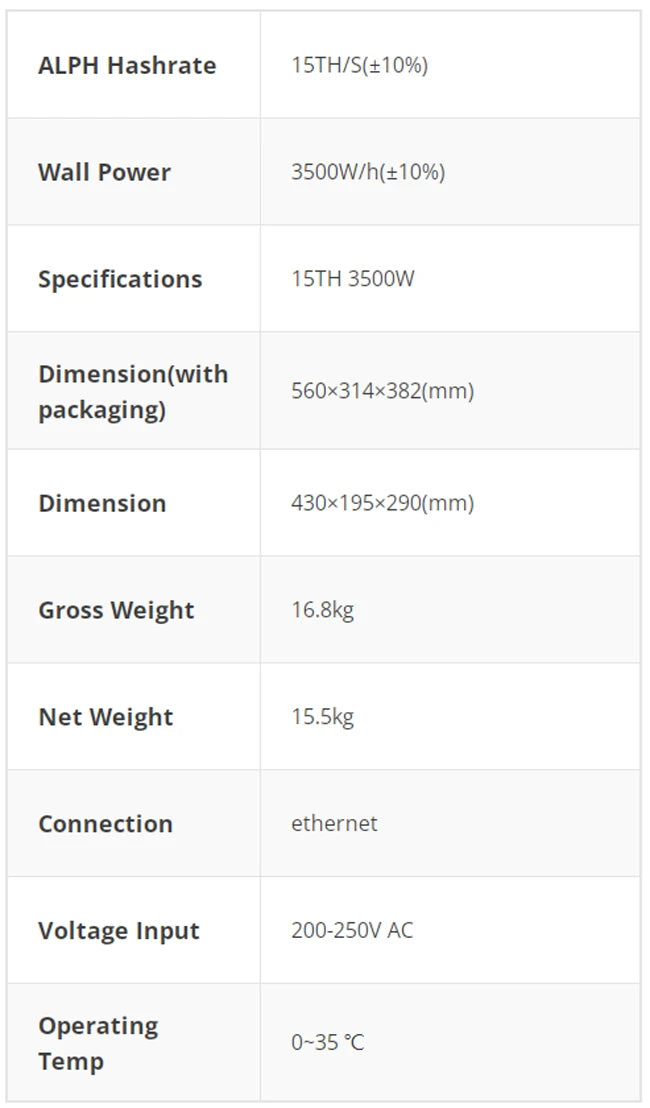Screen dimensions: 650x1108
Task: Select the 200-250V AC voltage value
Action: coord(352,931)
